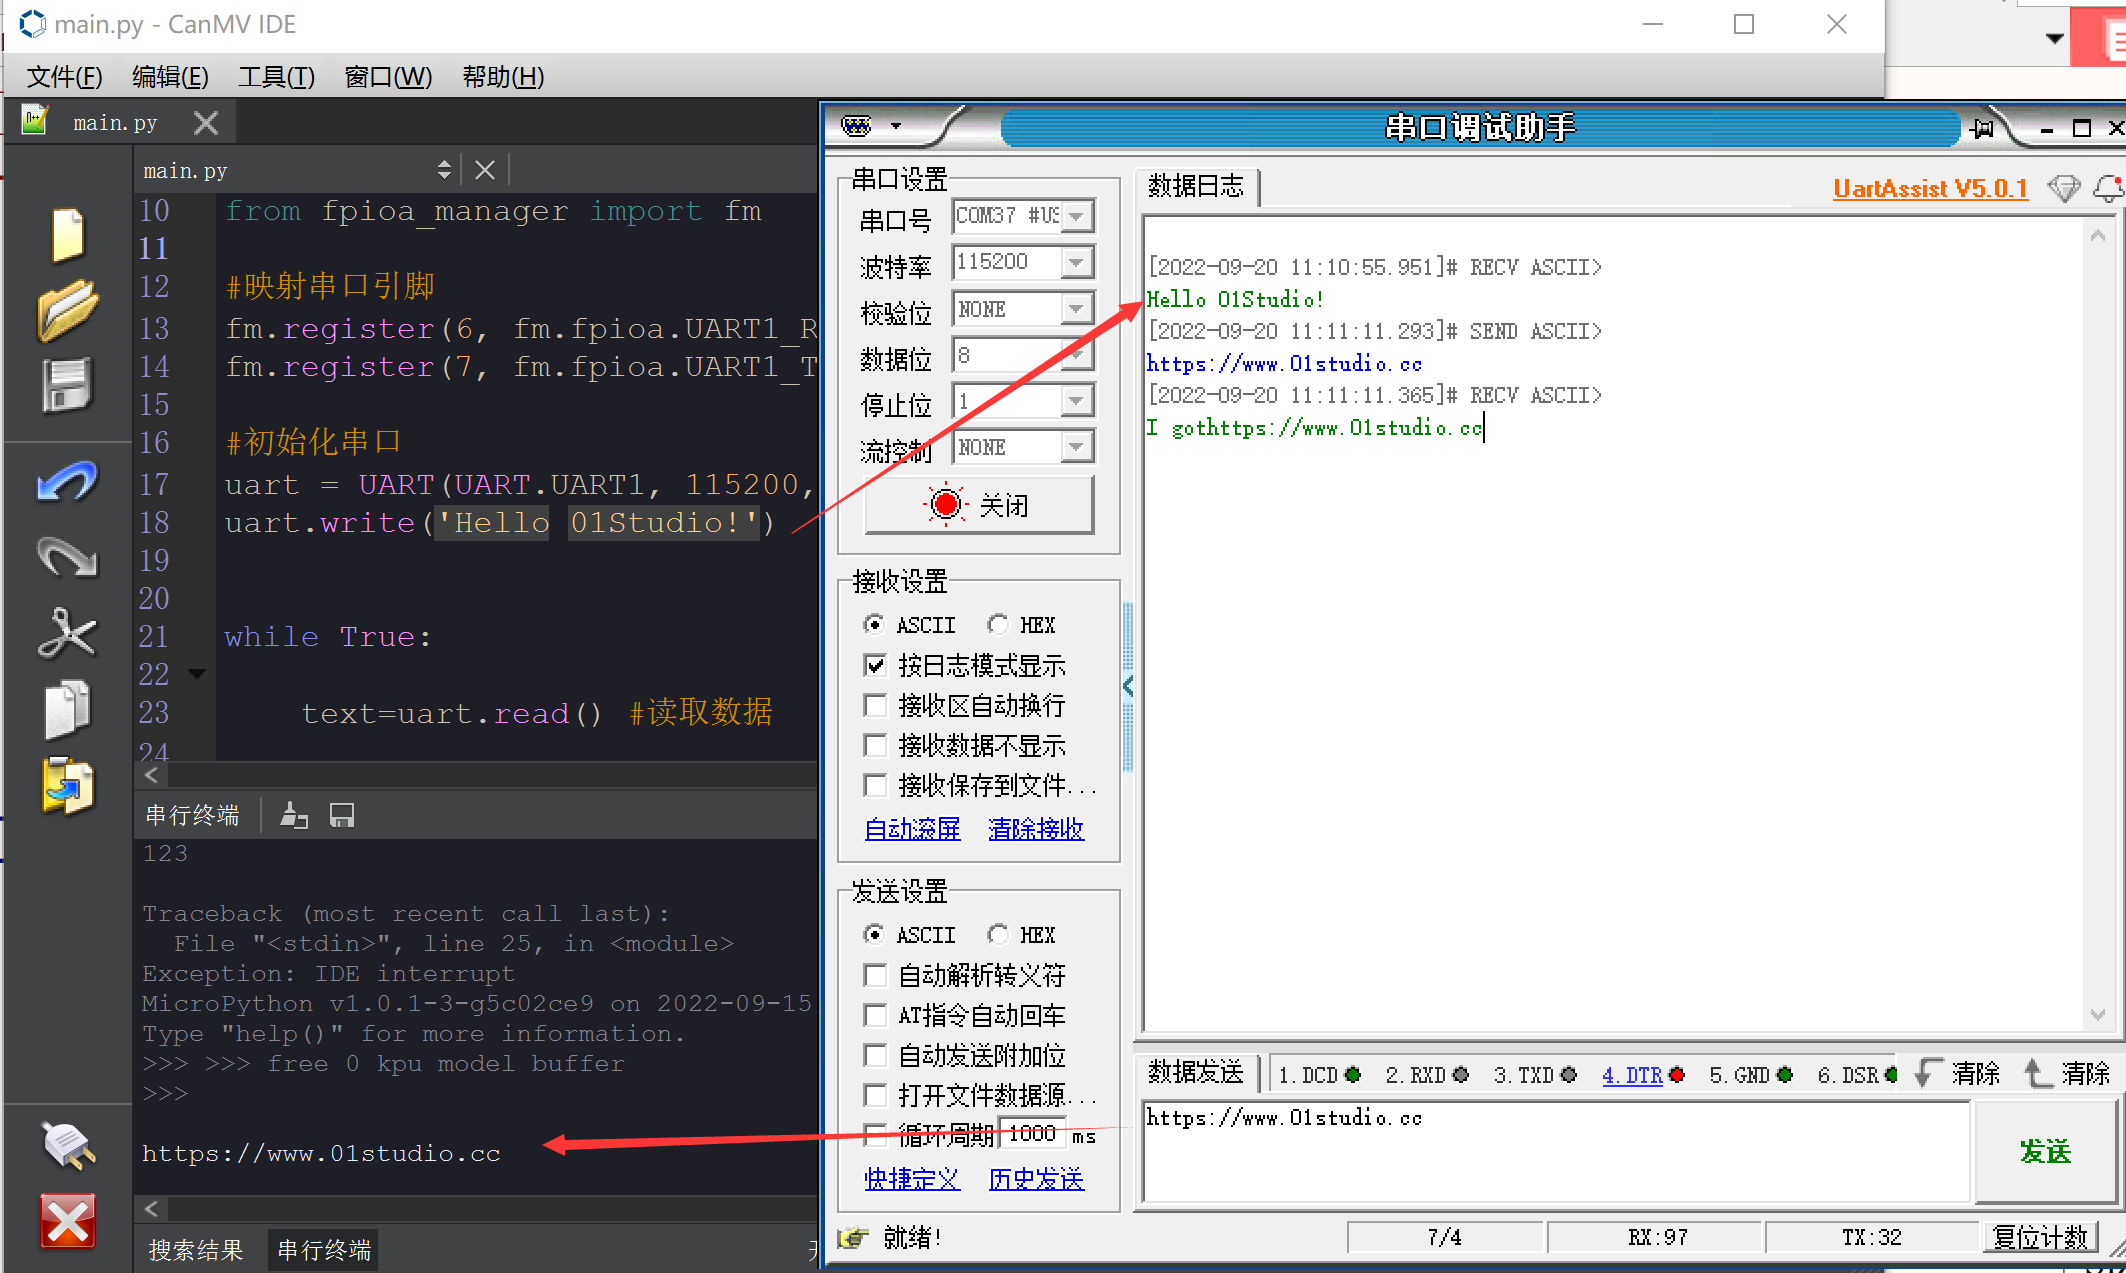Enable 接收保存到文件 checkbox
The image size is (2126, 1273).
[875, 786]
